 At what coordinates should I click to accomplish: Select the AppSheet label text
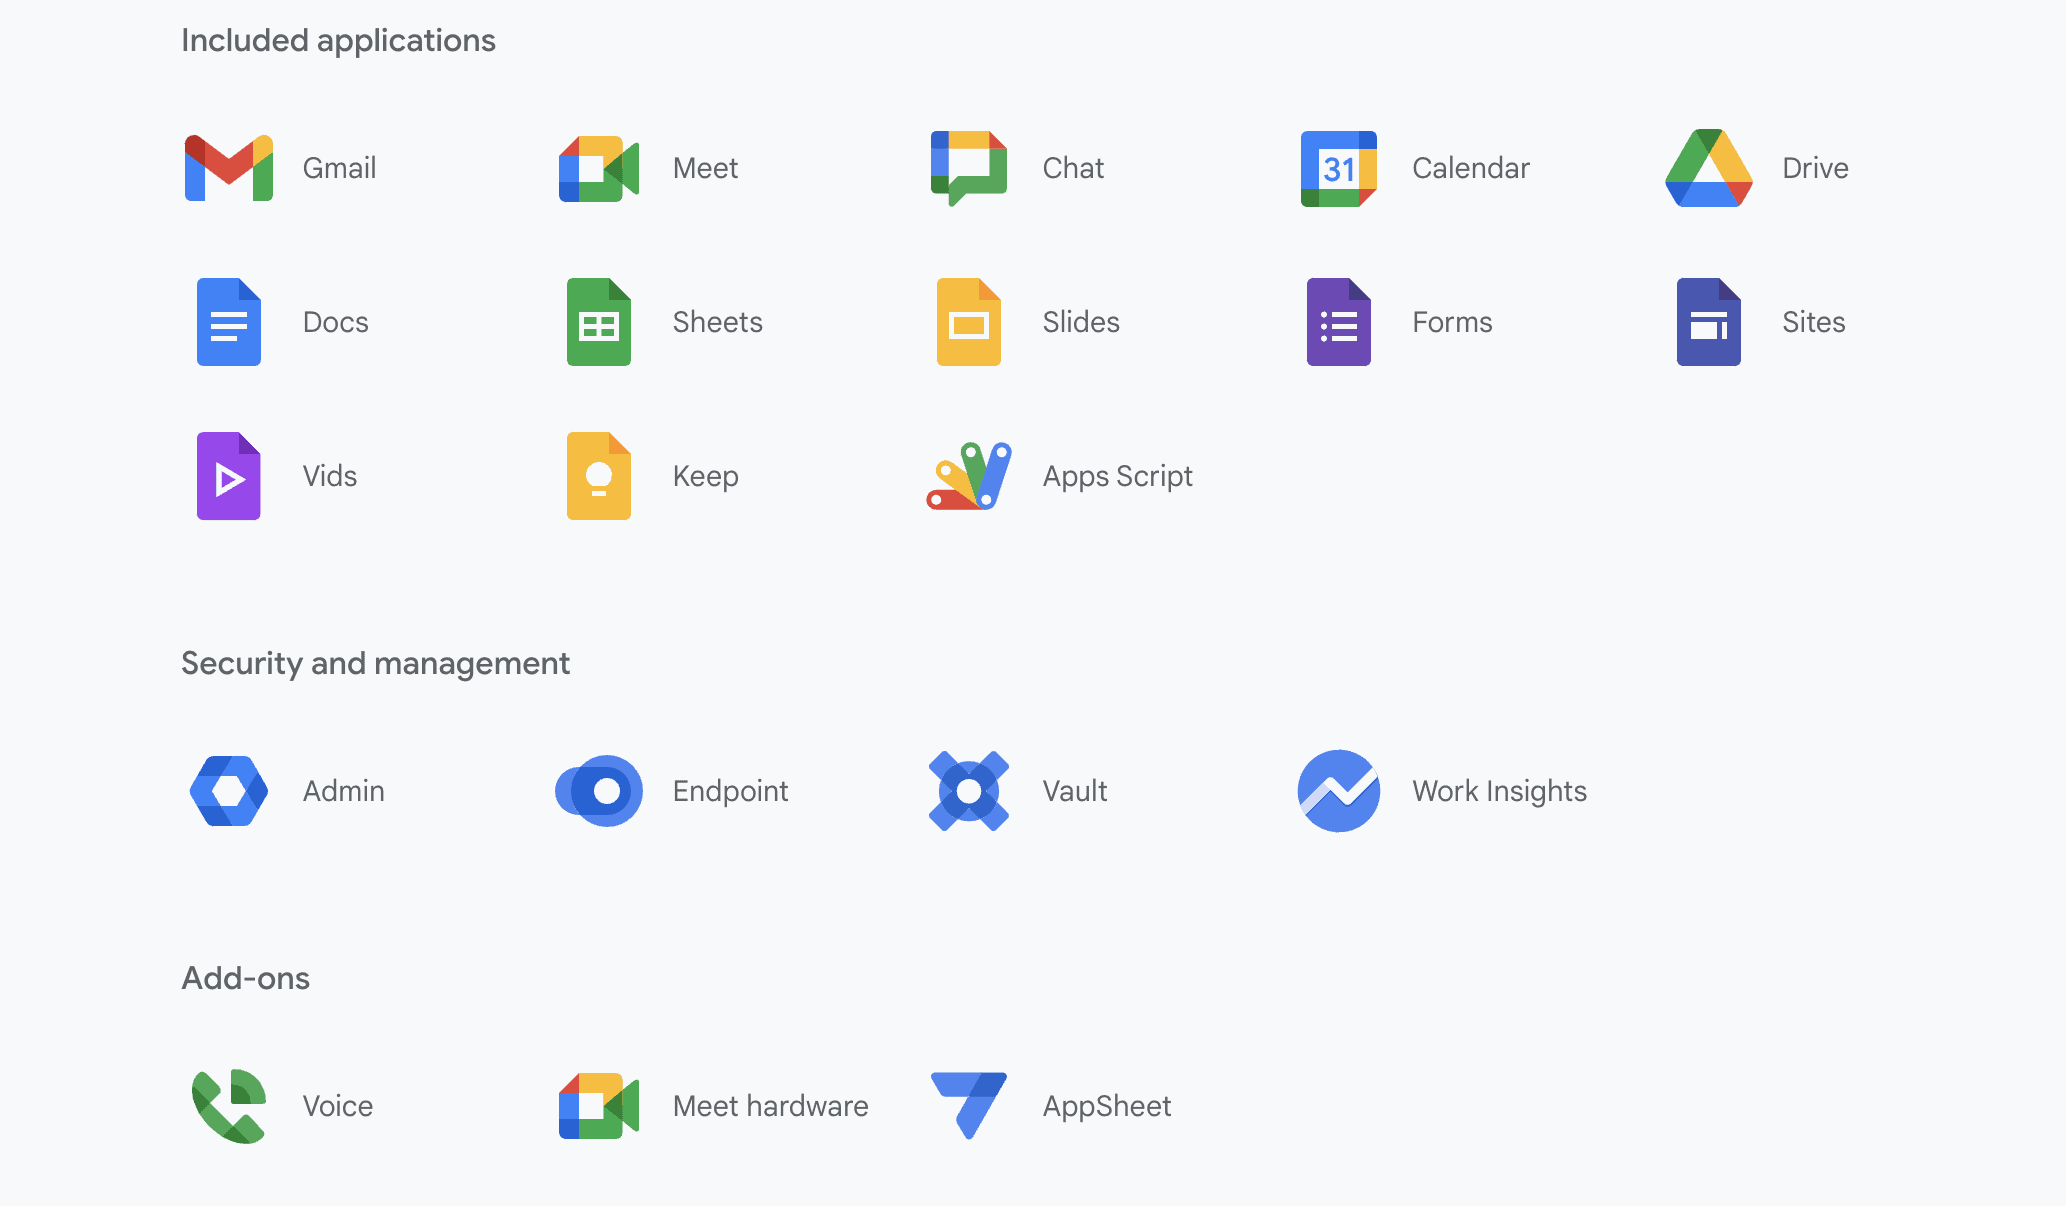(x=1107, y=1107)
